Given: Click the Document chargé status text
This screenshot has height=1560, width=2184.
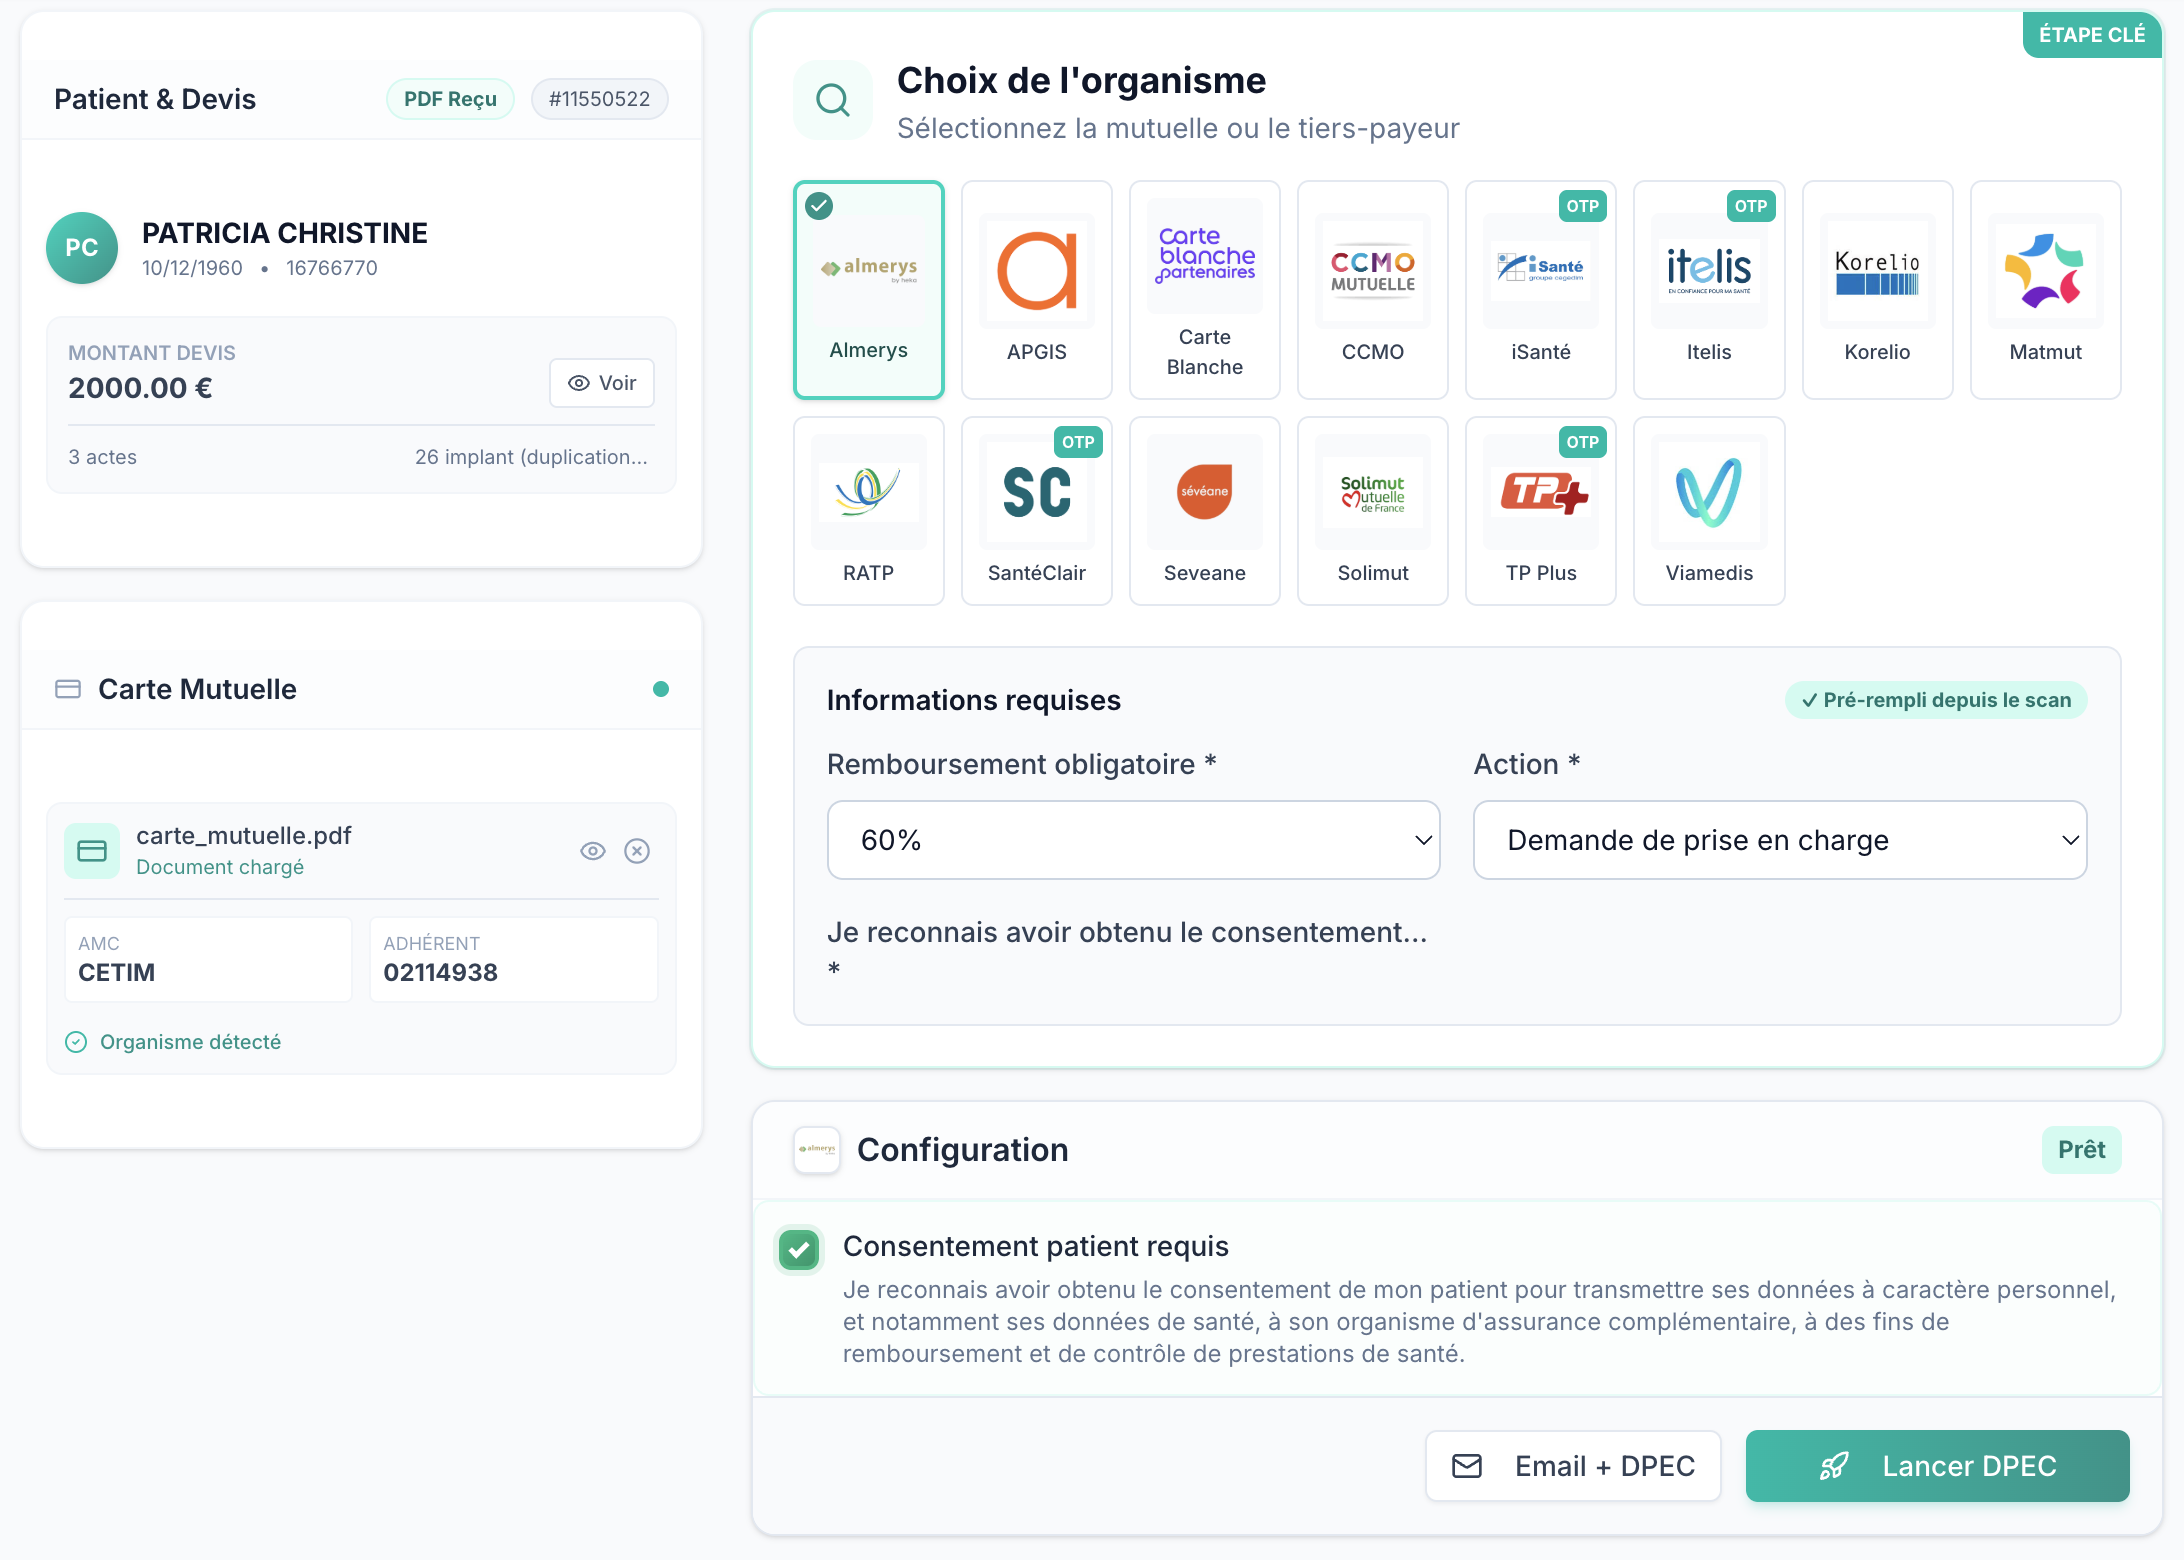Looking at the screenshot, I should 220,867.
